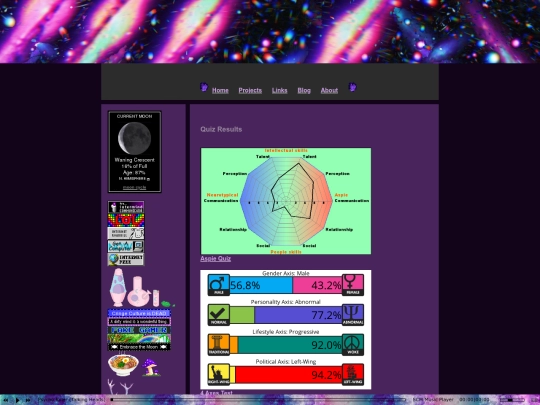Click the 'Waning Crescent' moon text
The height and width of the screenshot is (405, 540).
click(135, 160)
